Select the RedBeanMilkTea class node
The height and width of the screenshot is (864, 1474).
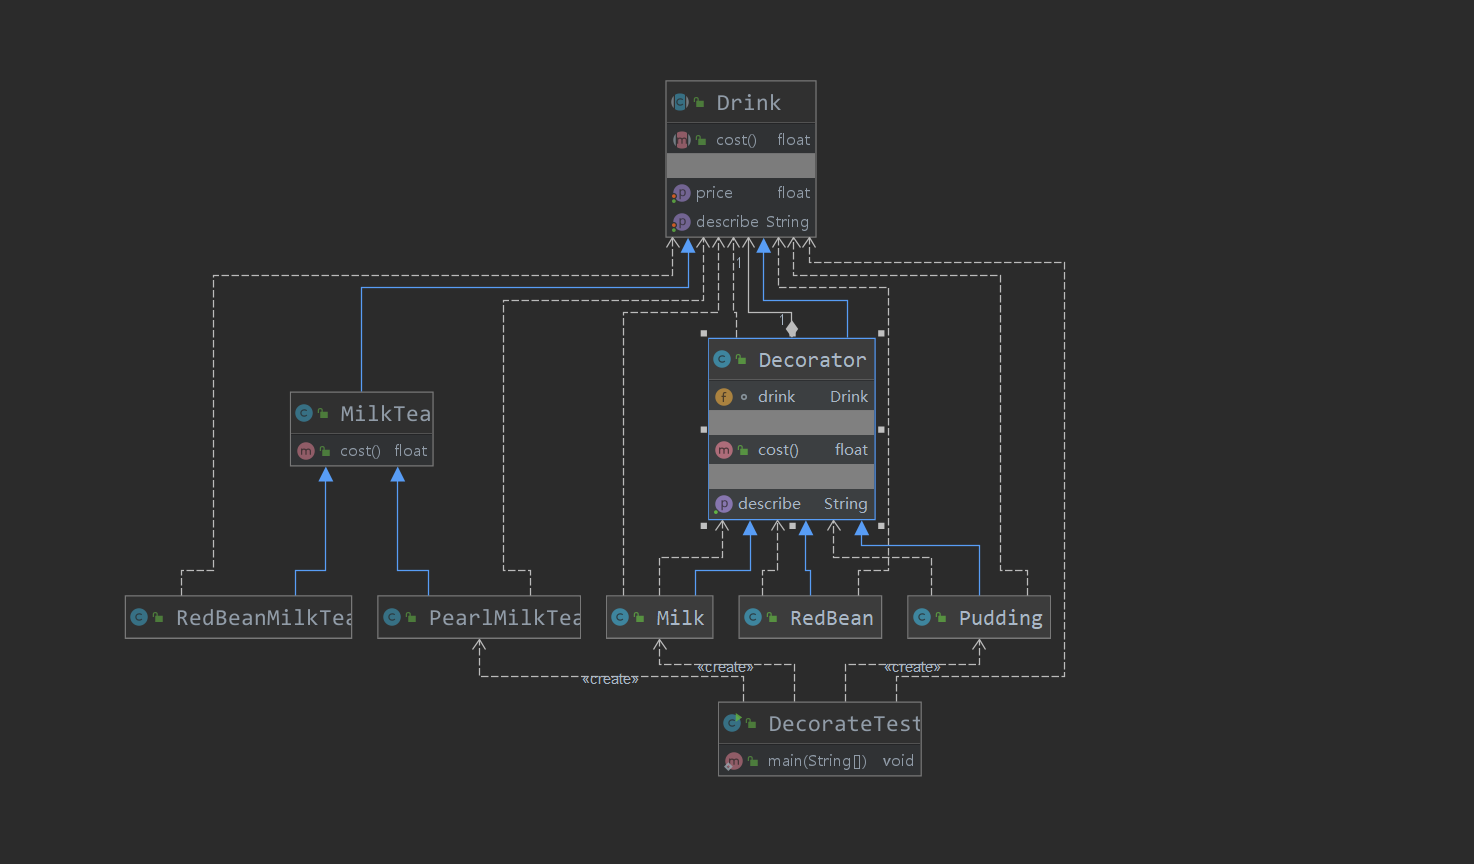[x=238, y=617]
